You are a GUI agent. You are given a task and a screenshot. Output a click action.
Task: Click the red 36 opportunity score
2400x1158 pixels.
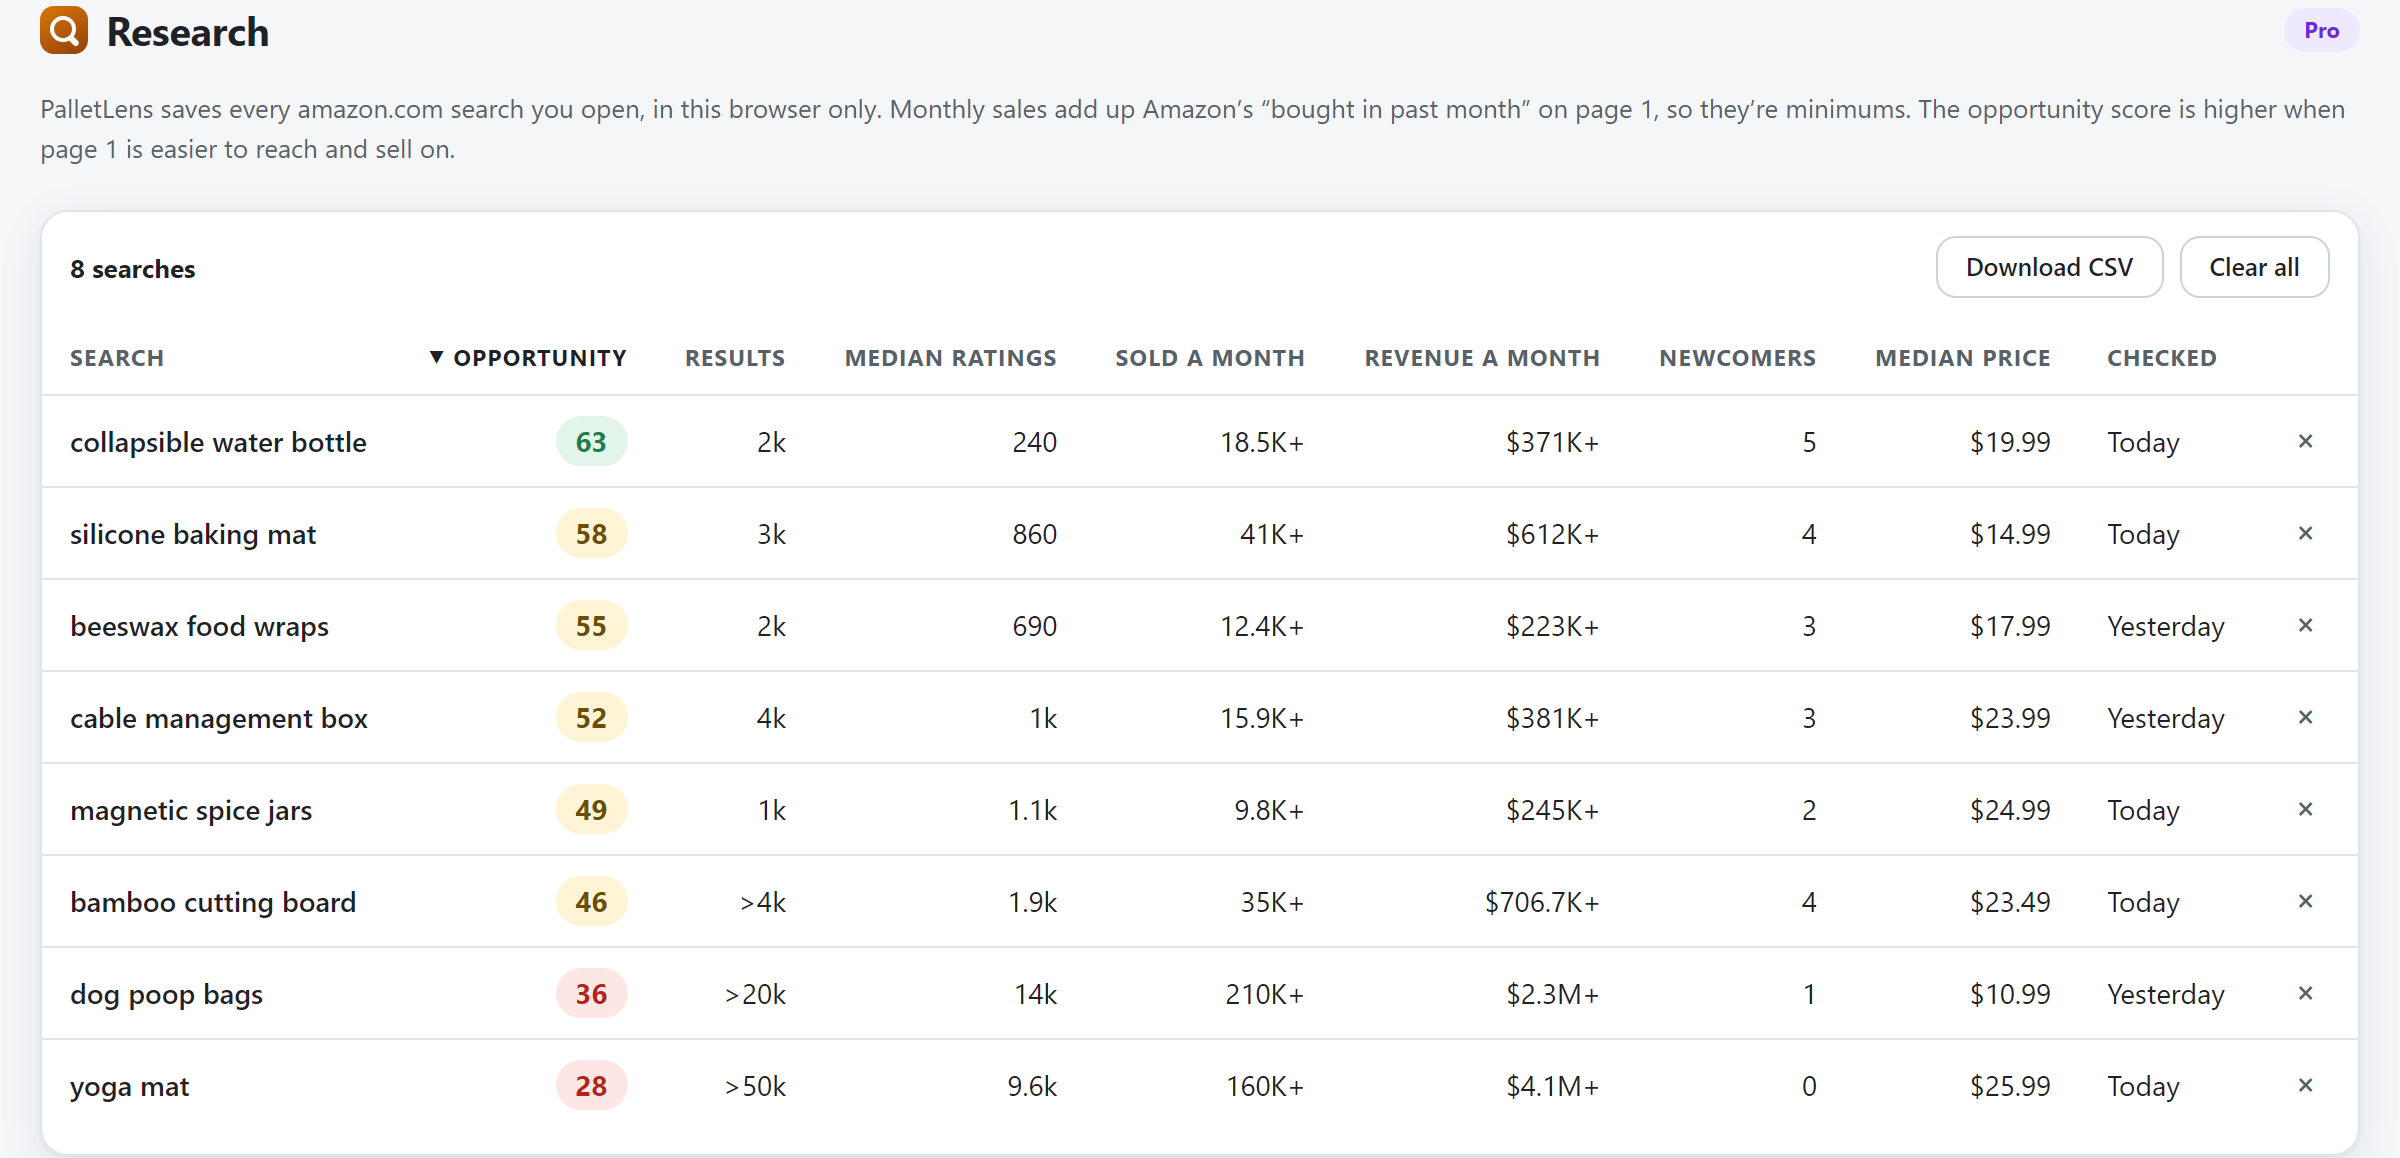tap(591, 993)
